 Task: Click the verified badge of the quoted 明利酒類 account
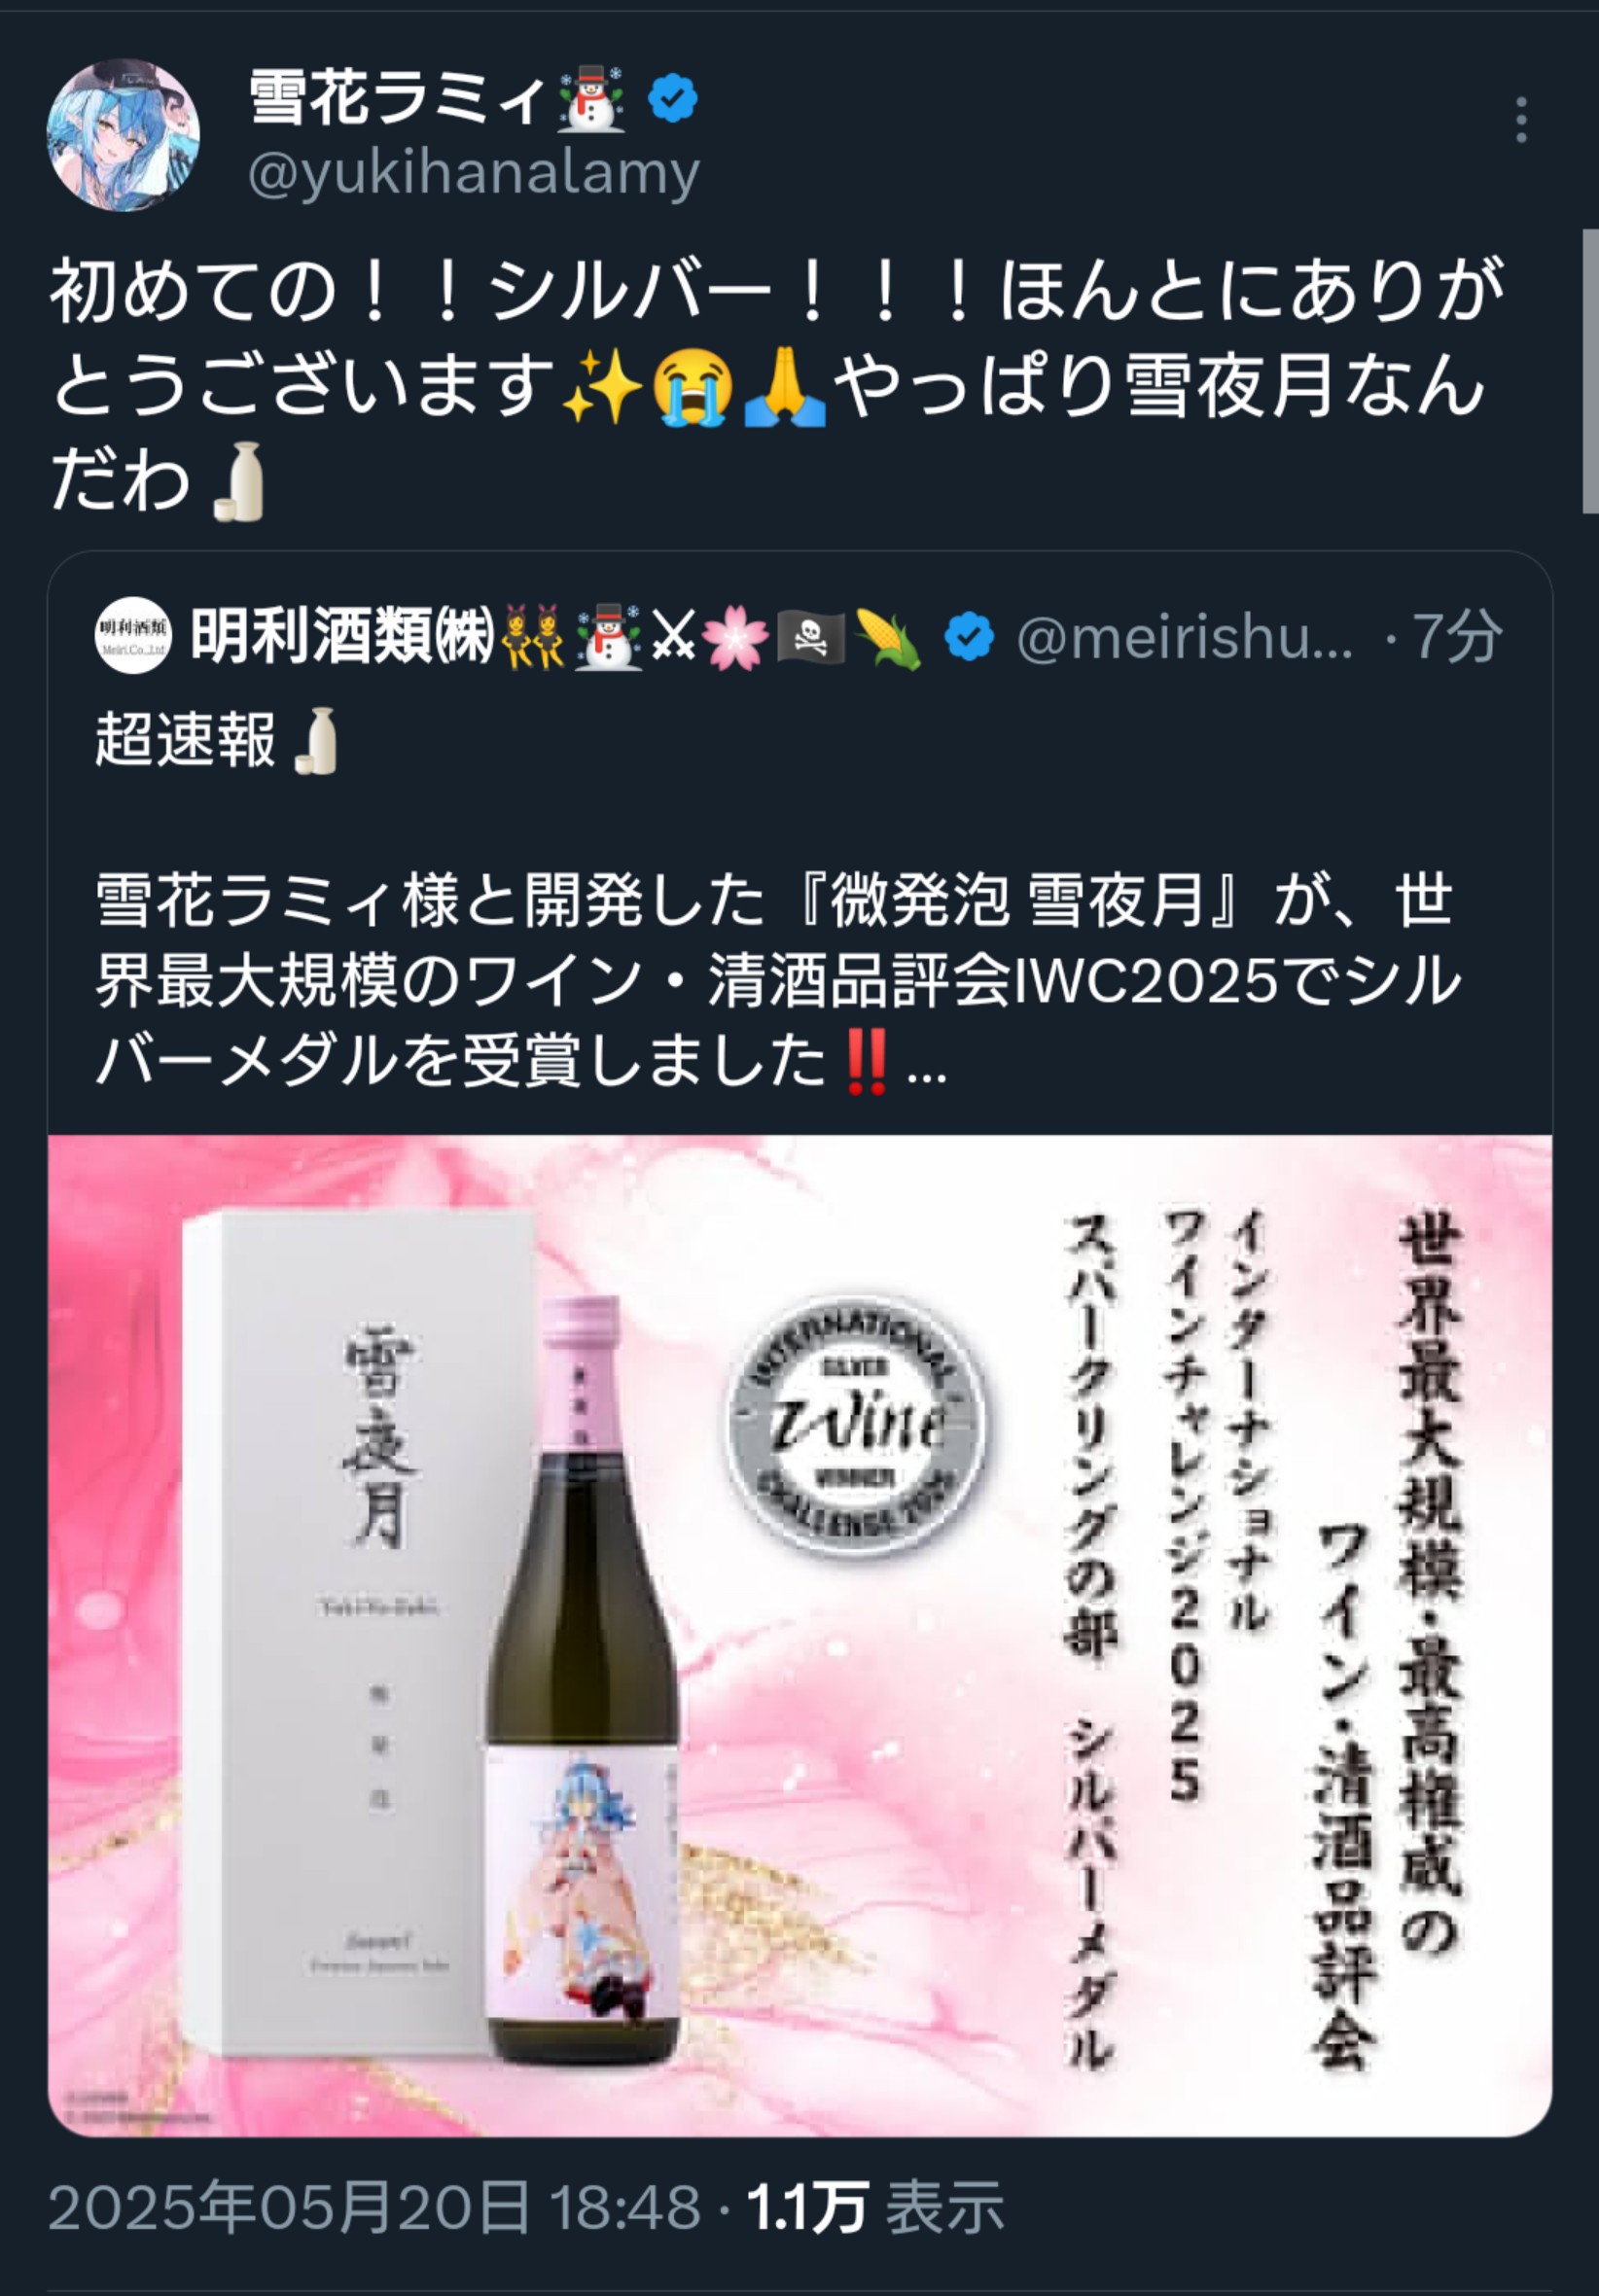(x=969, y=637)
